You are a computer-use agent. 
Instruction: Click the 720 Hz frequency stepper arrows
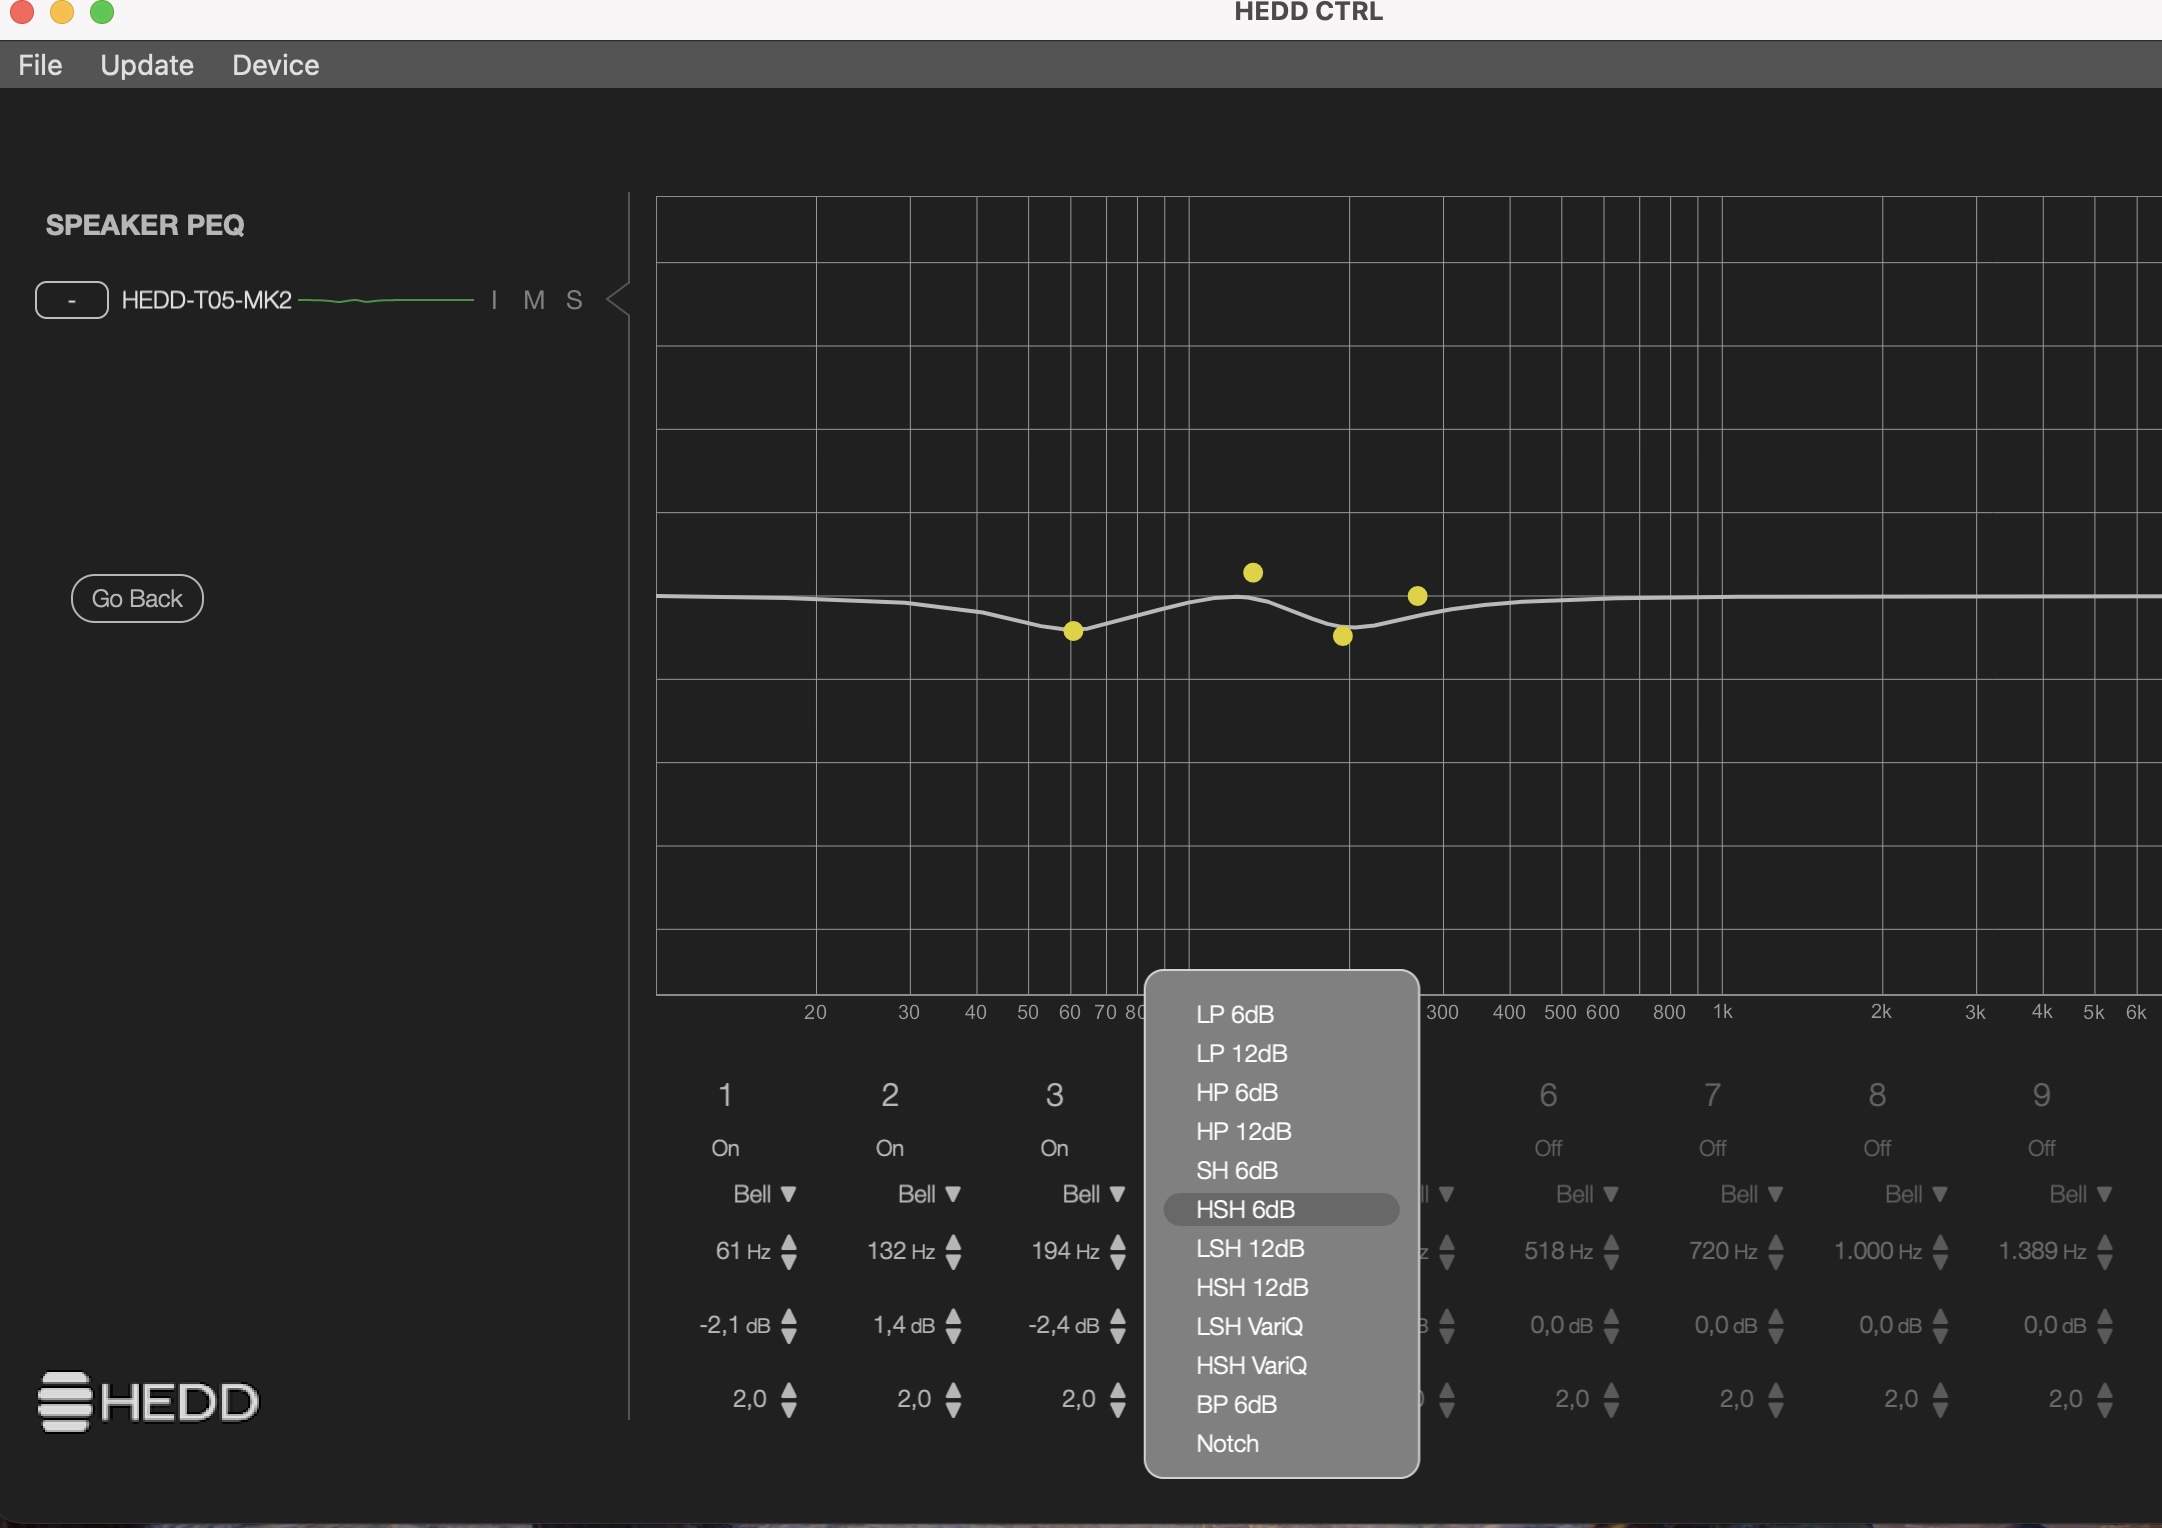coord(1776,1251)
